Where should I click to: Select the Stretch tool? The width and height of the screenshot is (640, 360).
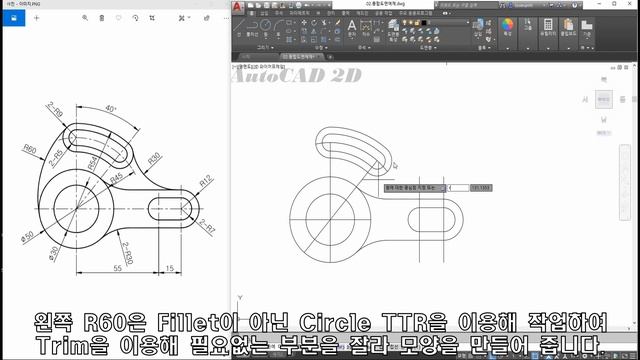tap(304, 40)
